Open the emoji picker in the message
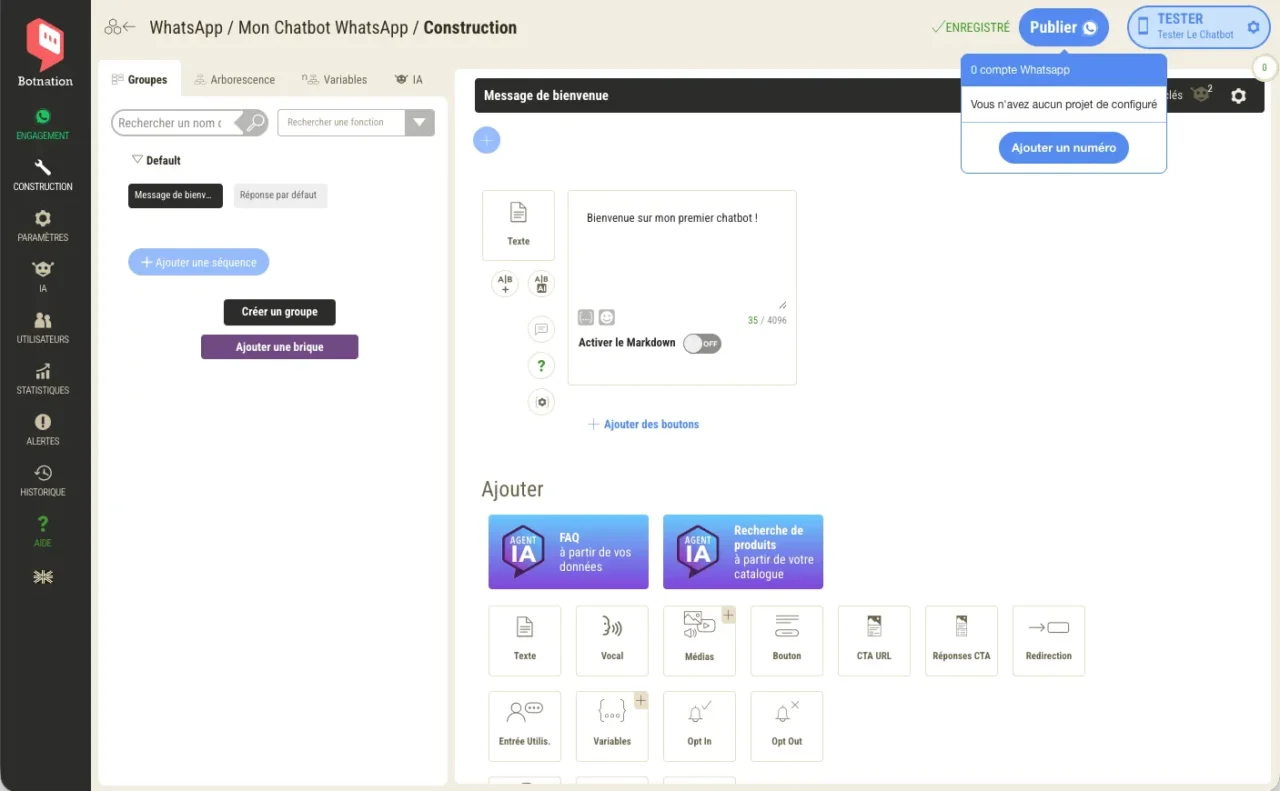1280x791 pixels. pos(607,317)
